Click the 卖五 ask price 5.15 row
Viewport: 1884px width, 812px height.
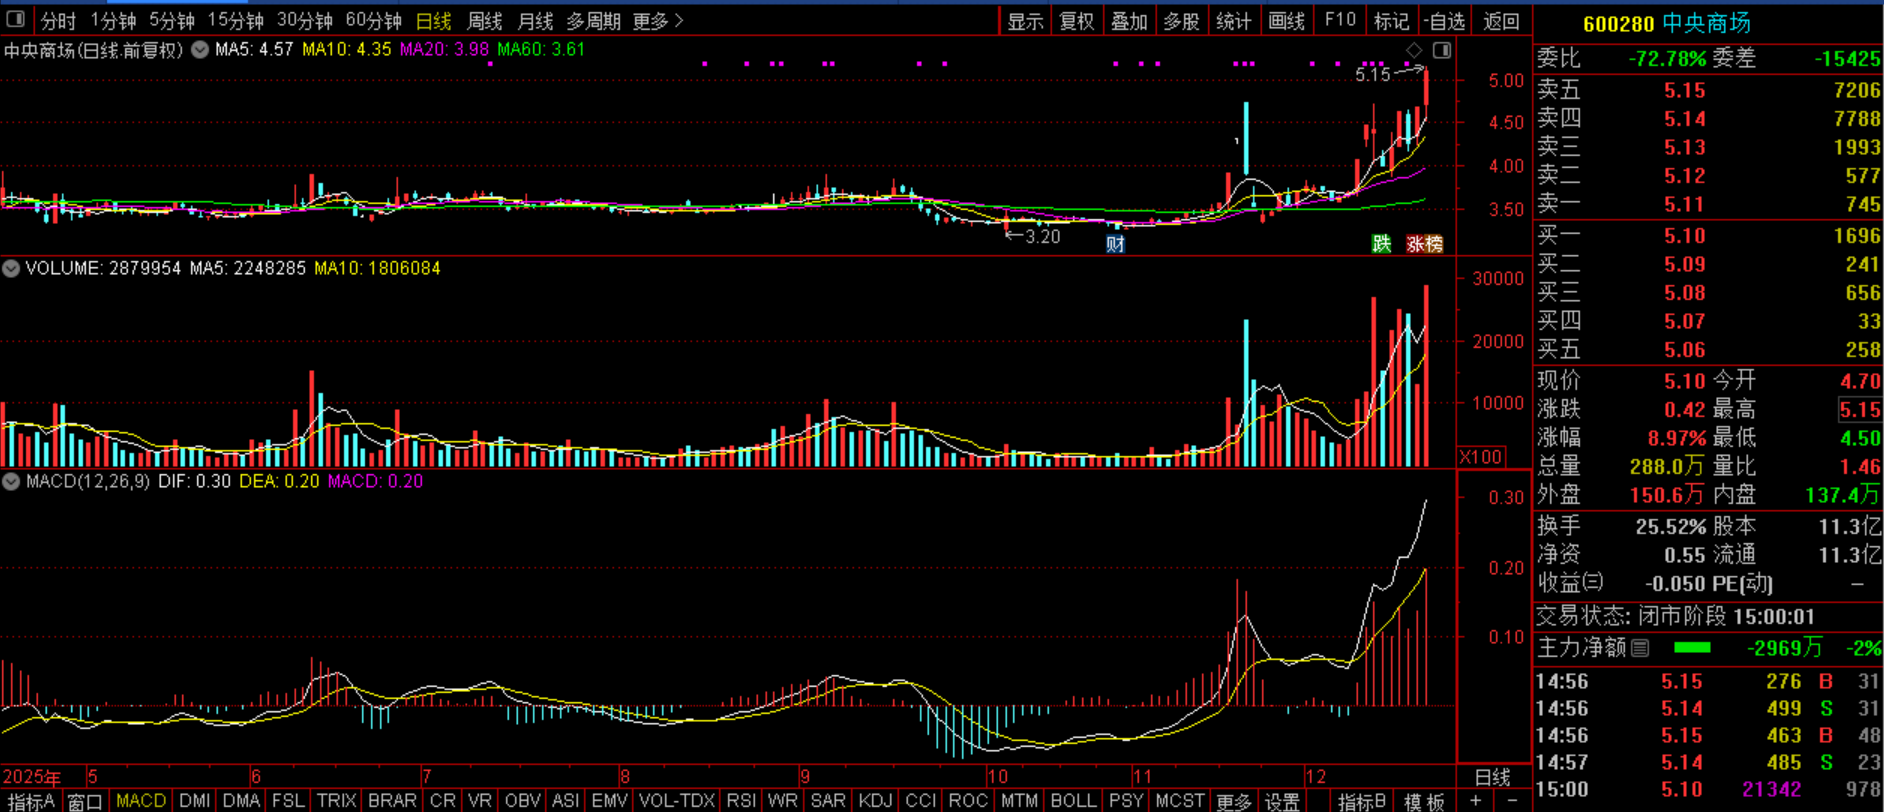[1709, 90]
